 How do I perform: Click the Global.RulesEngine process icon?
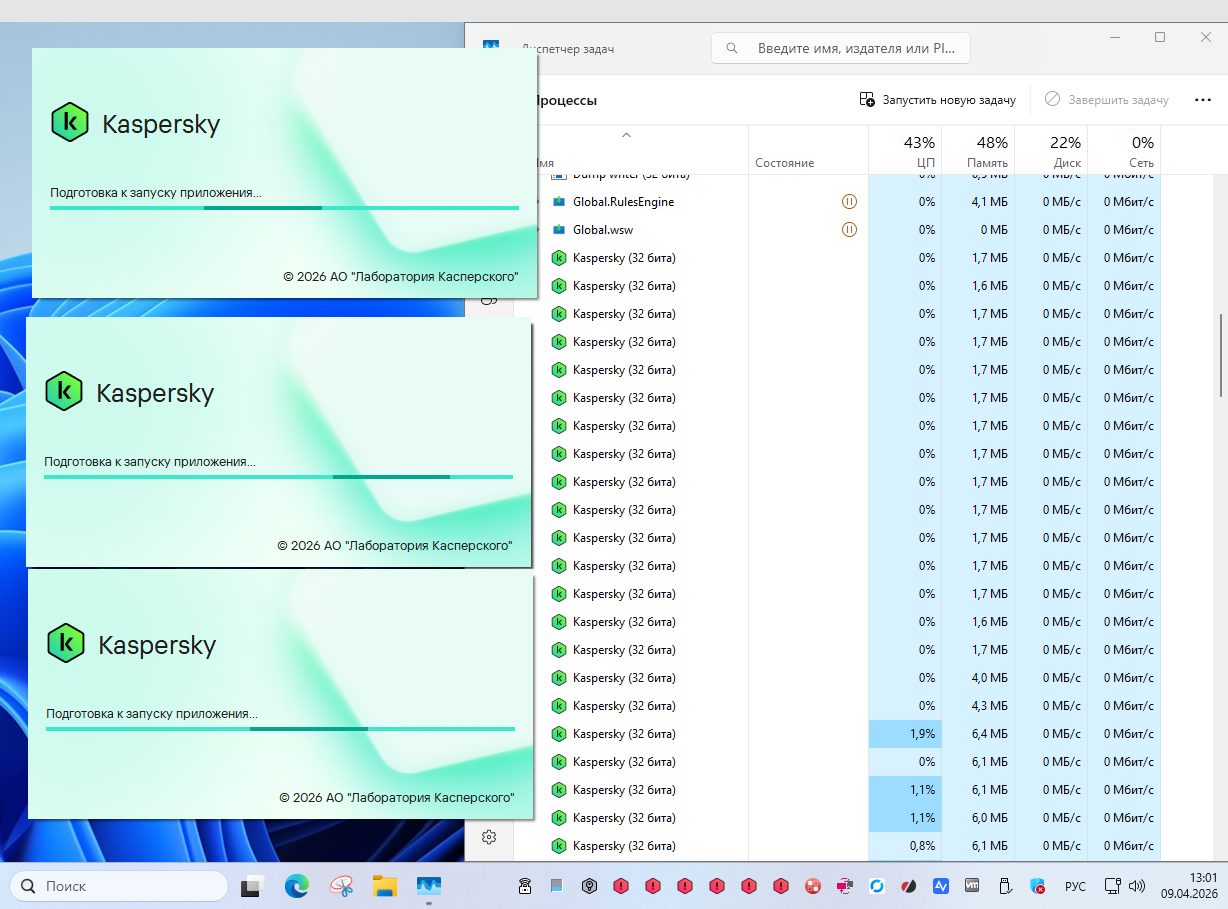559,202
